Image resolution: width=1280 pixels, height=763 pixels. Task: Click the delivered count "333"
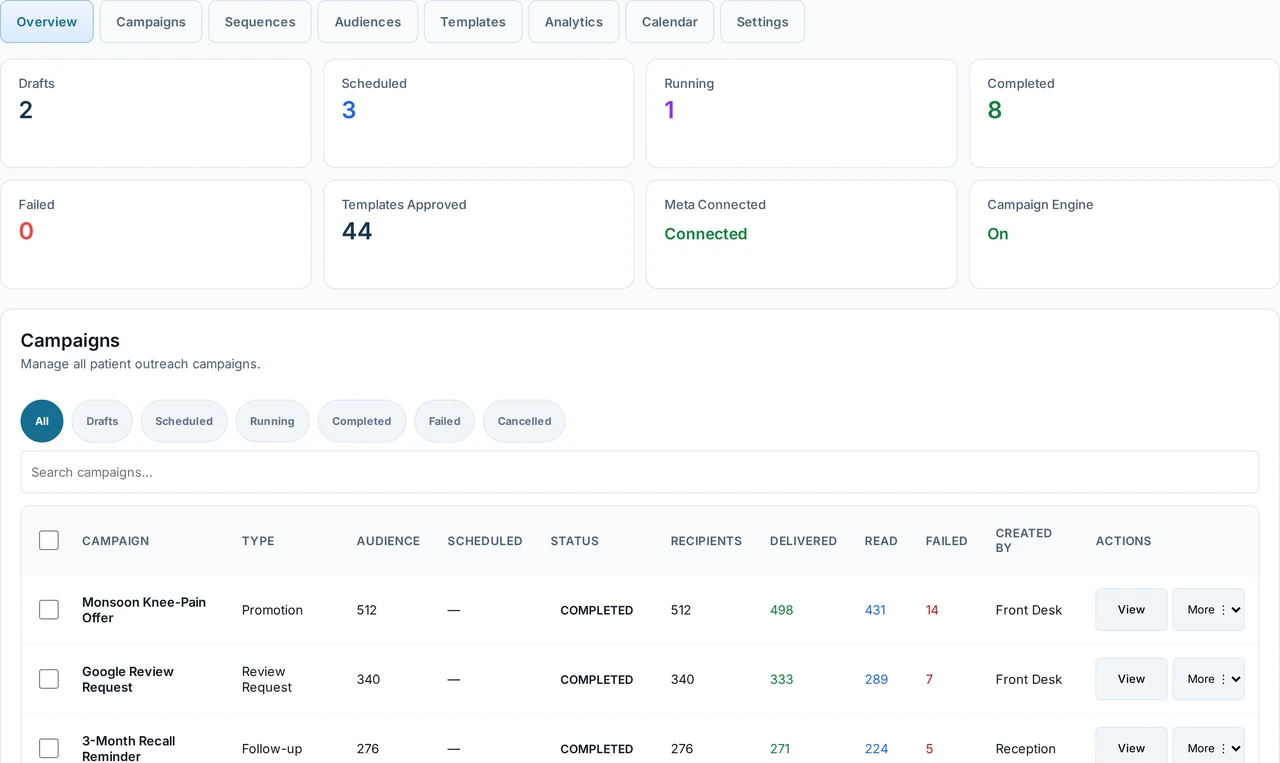781,679
